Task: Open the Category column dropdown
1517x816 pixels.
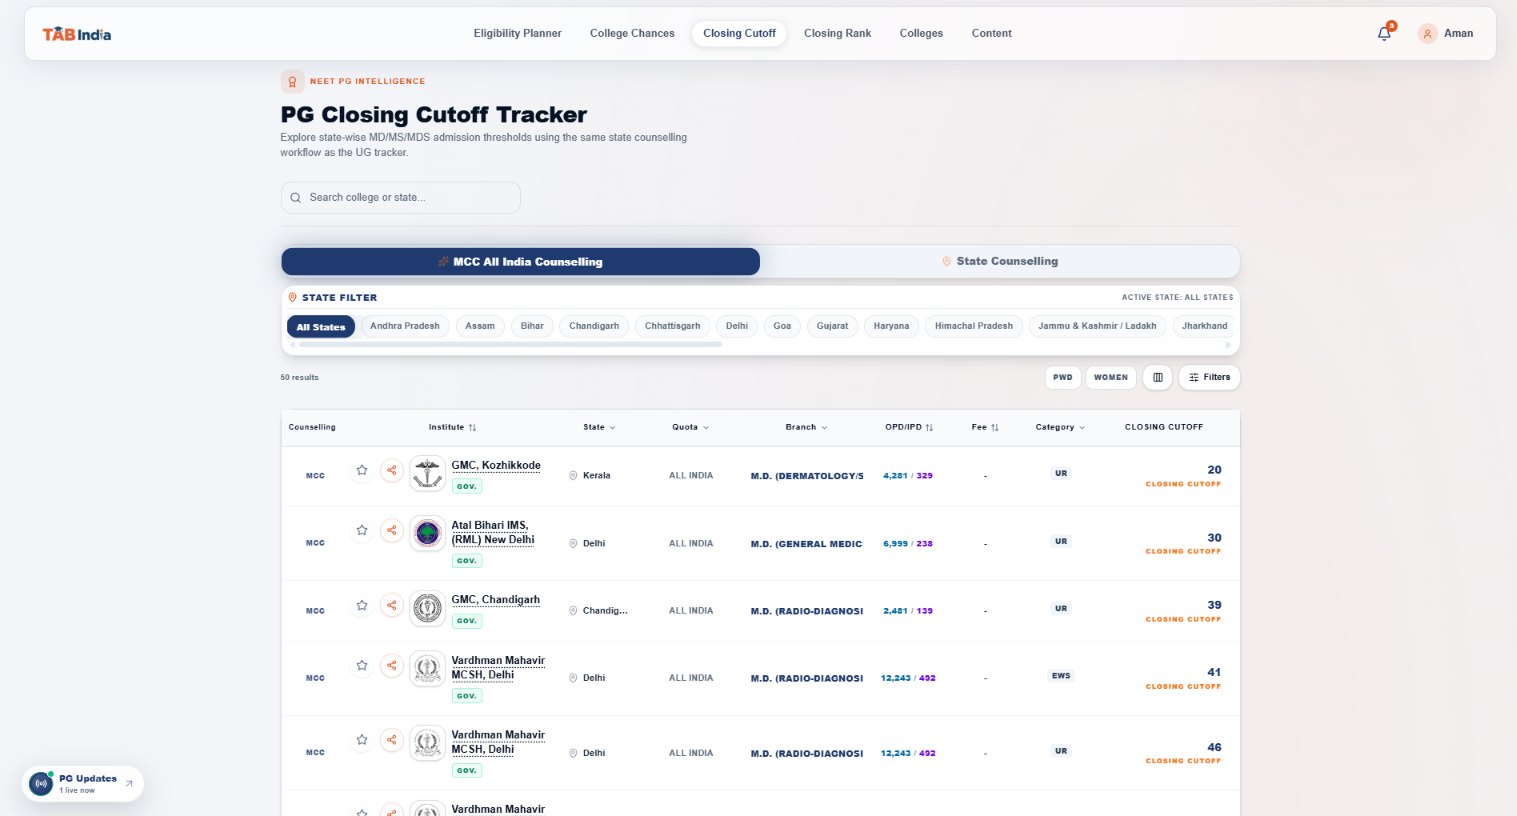Action: coord(1060,427)
